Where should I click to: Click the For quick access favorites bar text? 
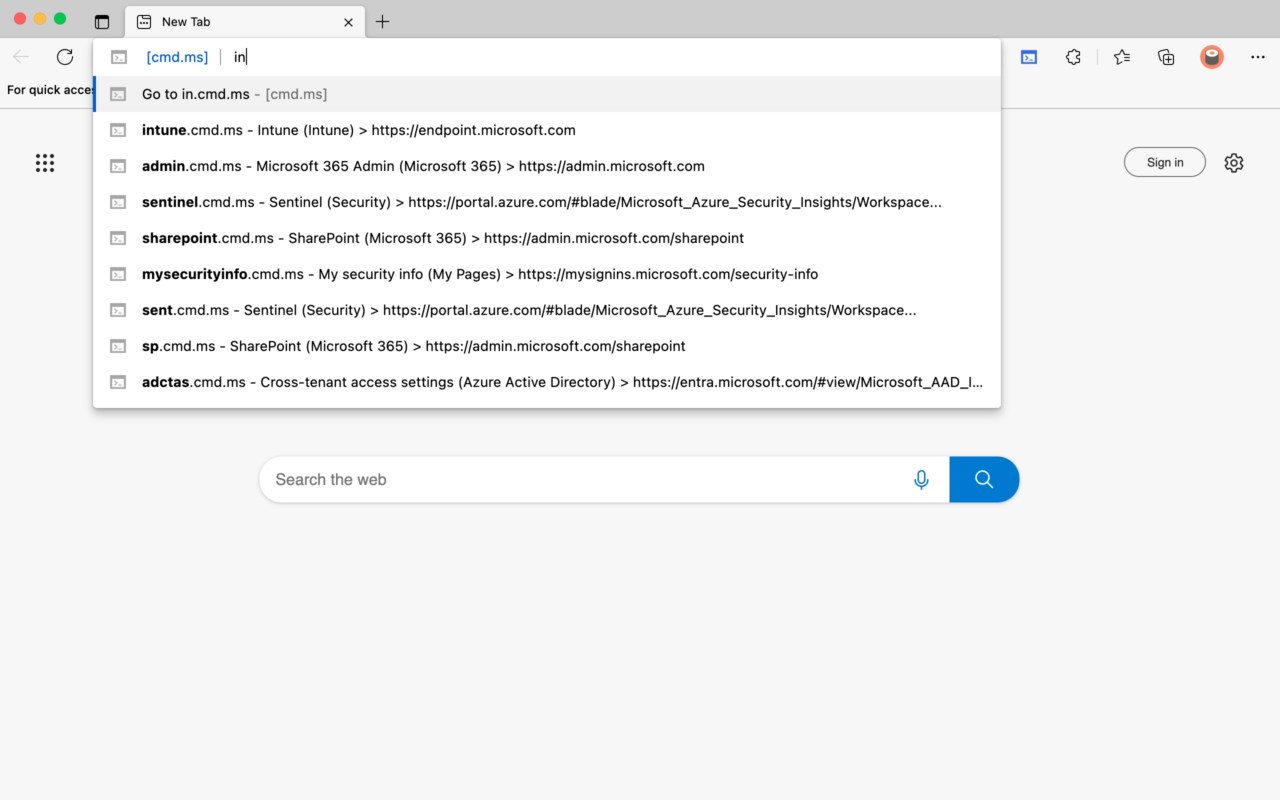pos(49,90)
